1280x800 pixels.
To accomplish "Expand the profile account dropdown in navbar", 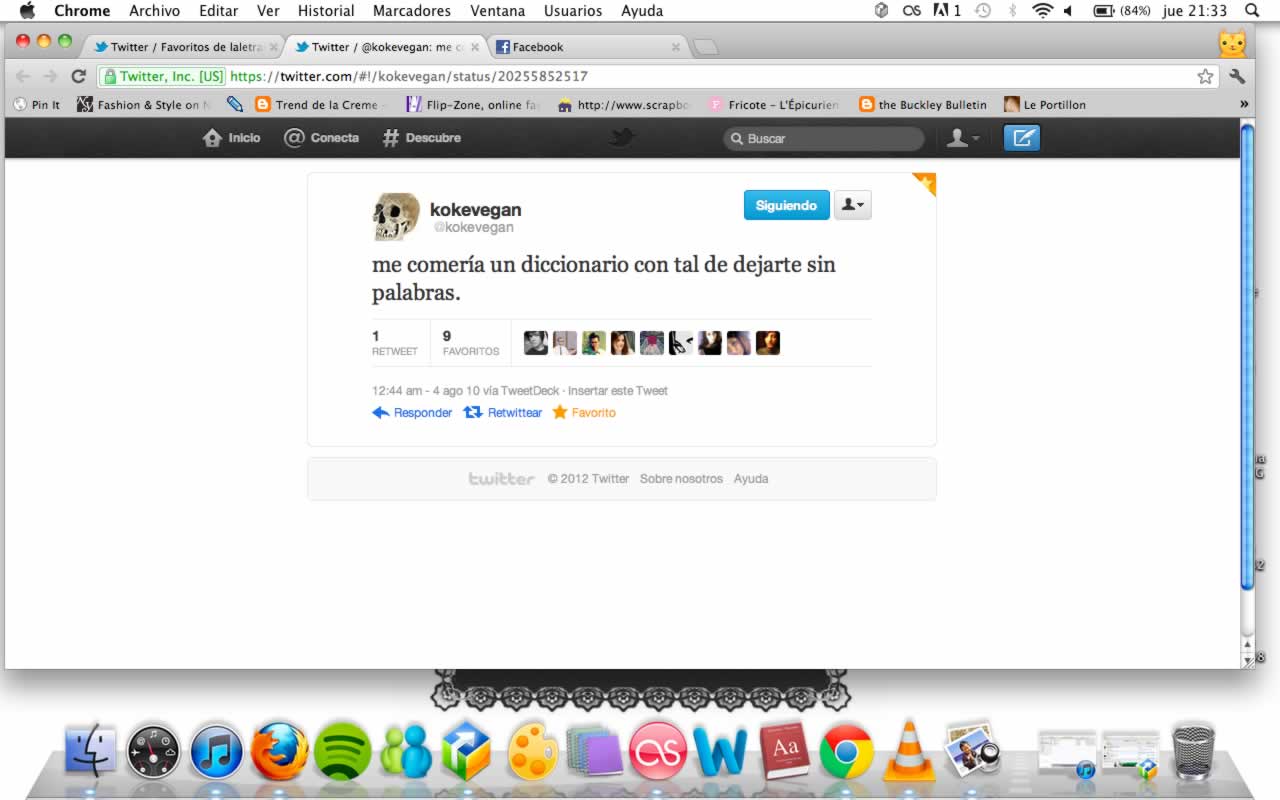I will click(963, 138).
